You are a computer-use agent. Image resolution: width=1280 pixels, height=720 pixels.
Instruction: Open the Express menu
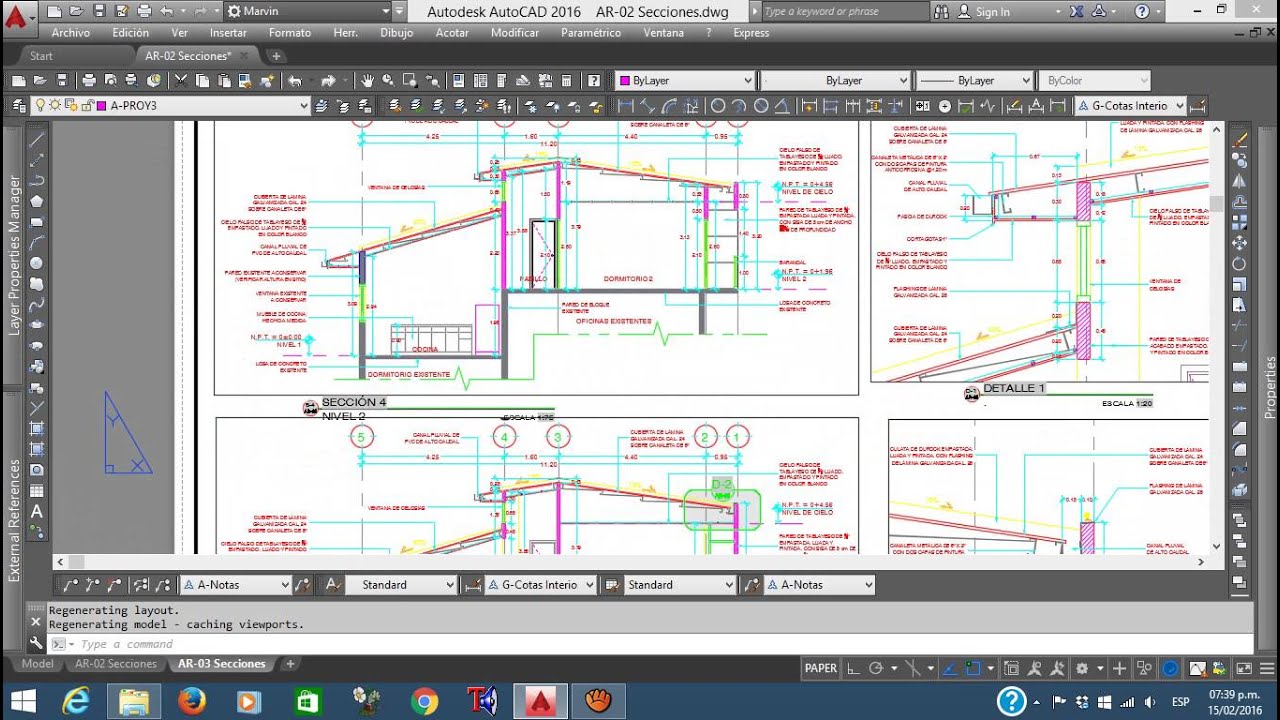click(751, 33)
